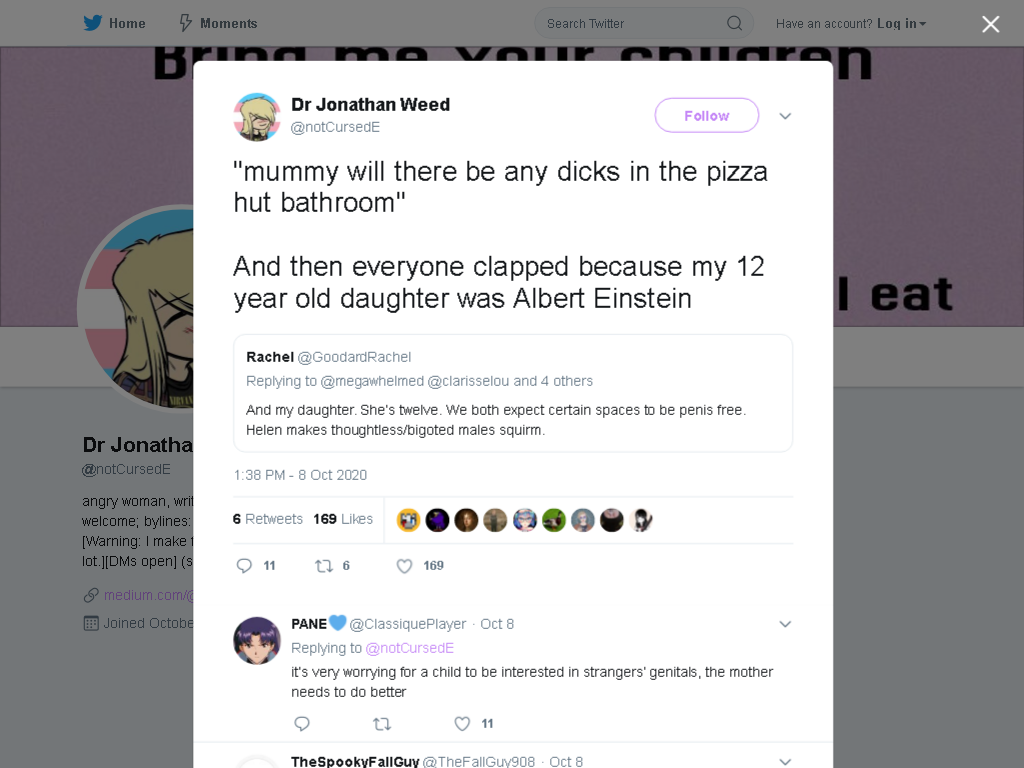Viewport: 1024px width, 768px height.
Task: Close the tweet overlay with X
Action: pyautogui.click(x=991, y=24)
